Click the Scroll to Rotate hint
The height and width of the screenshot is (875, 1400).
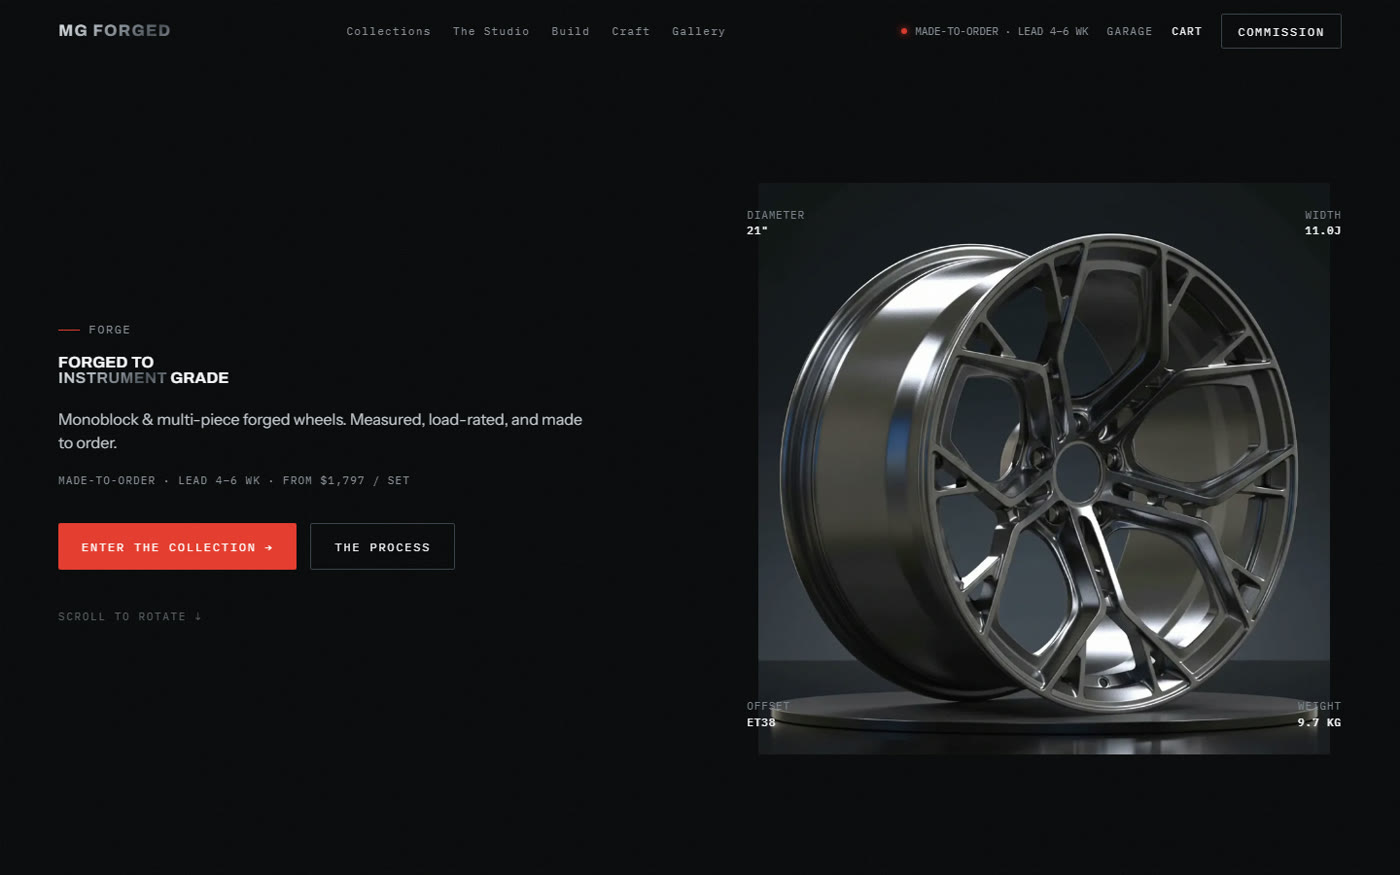[x=130, y=617]
